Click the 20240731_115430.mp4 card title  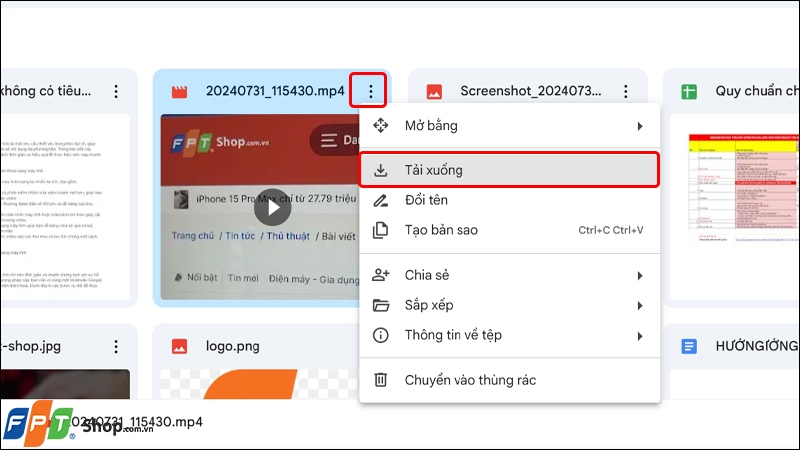click(275, 91)
